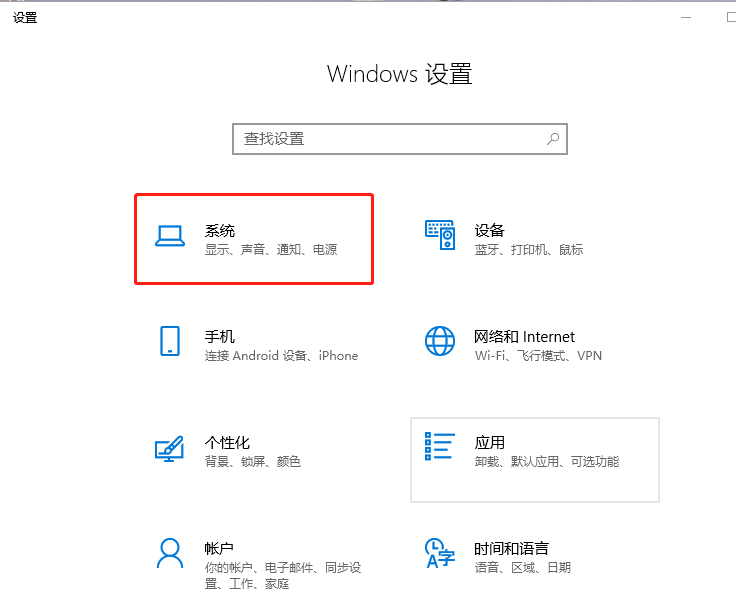Click the Network globe icon
This screenshot has width=736, height=614.
[x=440, y=341]
